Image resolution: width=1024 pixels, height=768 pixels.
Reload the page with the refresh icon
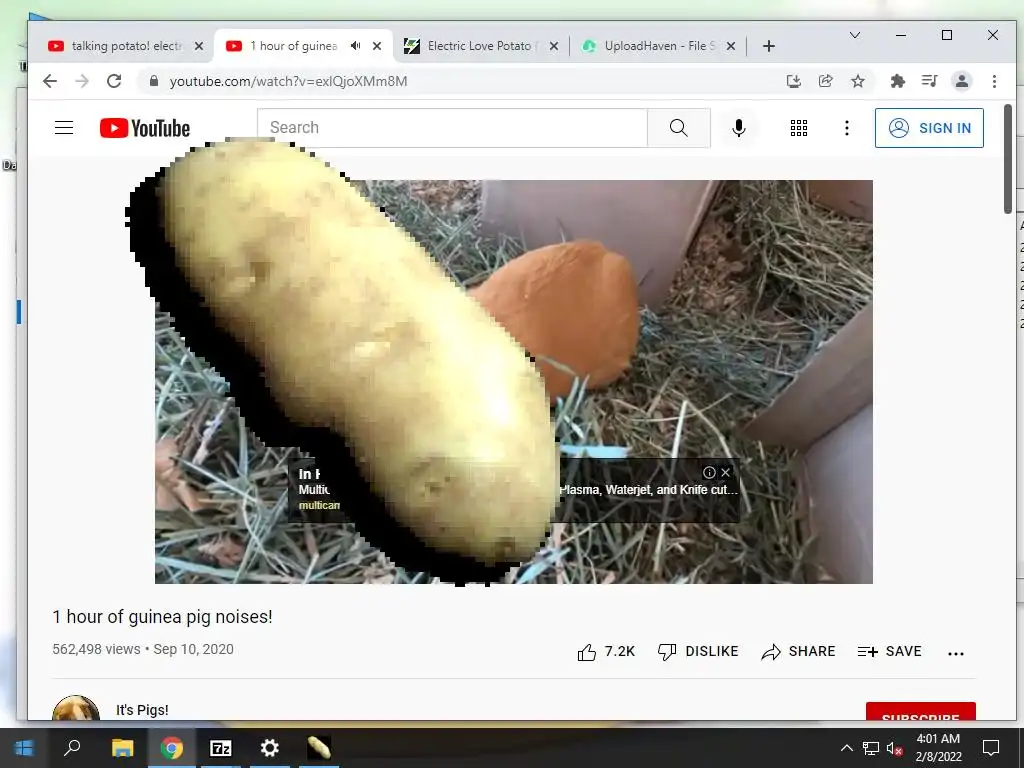[x=114, y=81]
